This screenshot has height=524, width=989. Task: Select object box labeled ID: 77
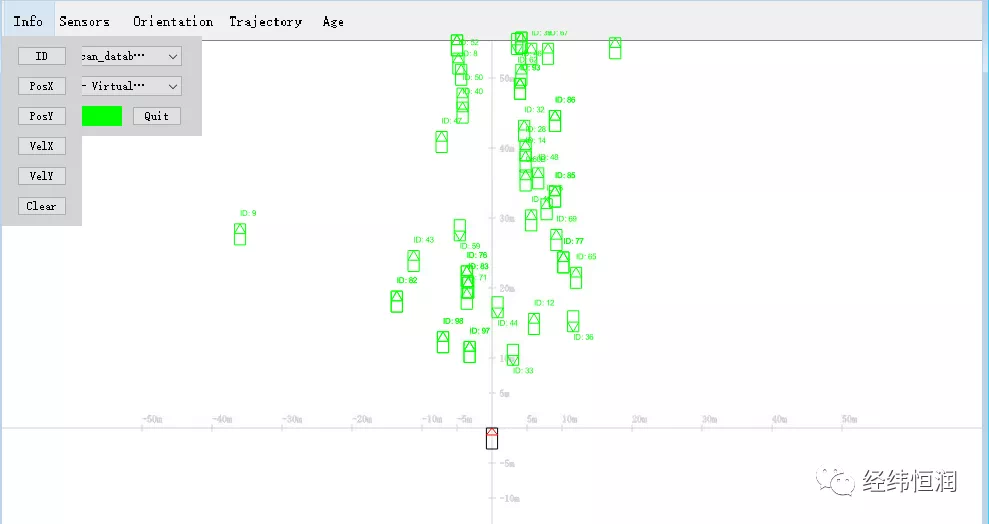point(563,262)
